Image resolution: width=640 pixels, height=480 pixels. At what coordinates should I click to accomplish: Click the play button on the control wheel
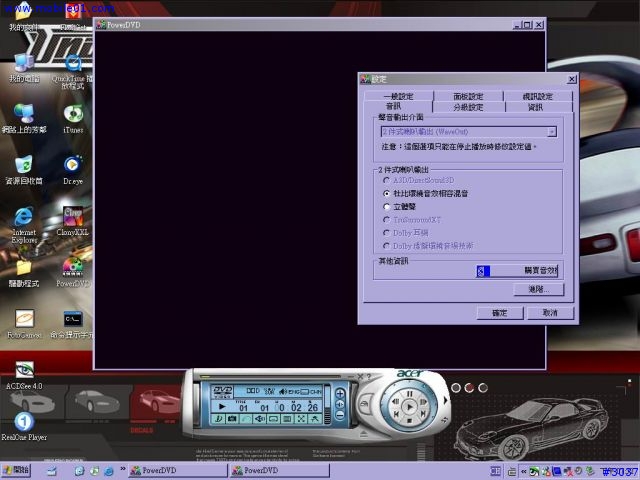409,407
